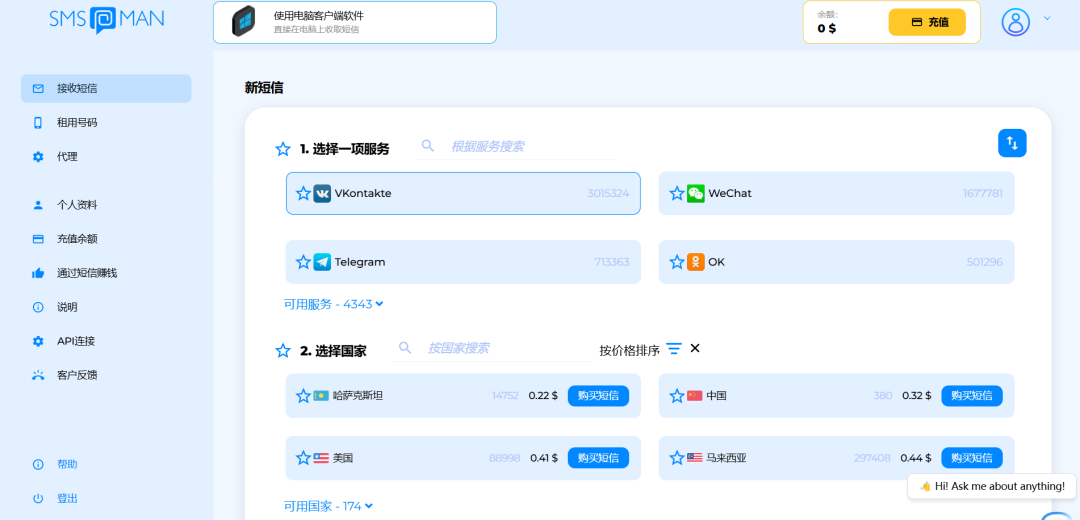Click the info icon beside 说明
Viewport: 1080px width, 520px height.
[38, 307]
